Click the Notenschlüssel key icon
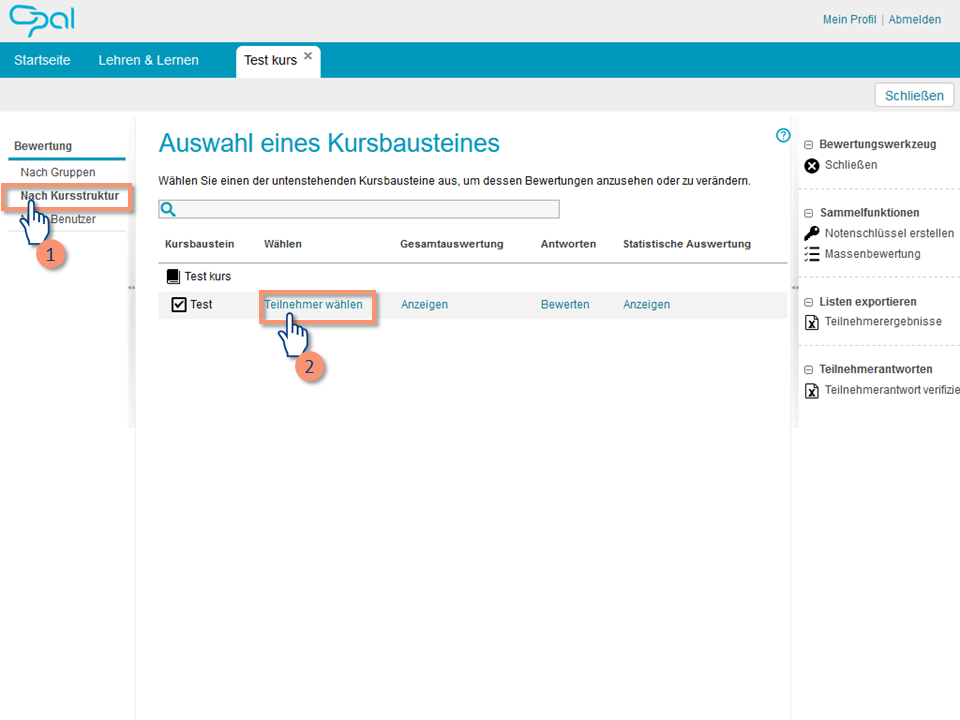 point(811,233)
